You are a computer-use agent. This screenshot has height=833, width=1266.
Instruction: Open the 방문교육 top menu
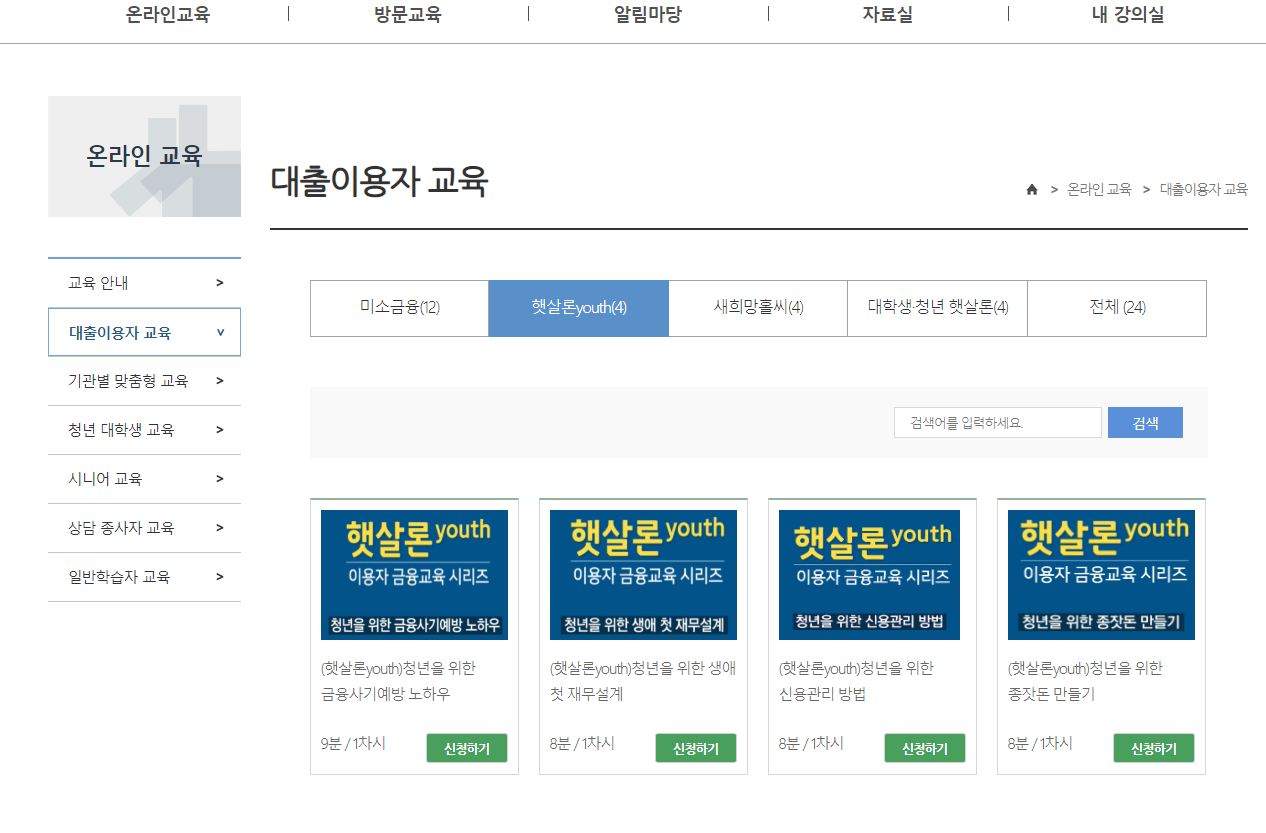(x=407, y=15)
